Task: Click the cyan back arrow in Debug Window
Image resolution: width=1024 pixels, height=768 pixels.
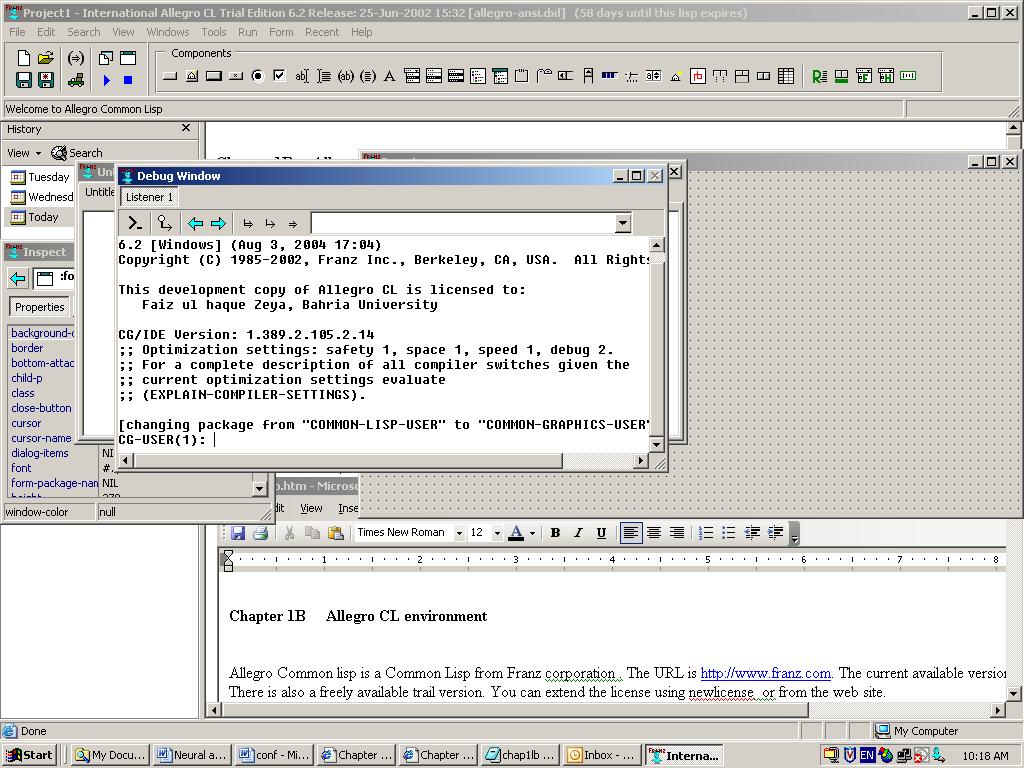Action: [x=195, y=223]
